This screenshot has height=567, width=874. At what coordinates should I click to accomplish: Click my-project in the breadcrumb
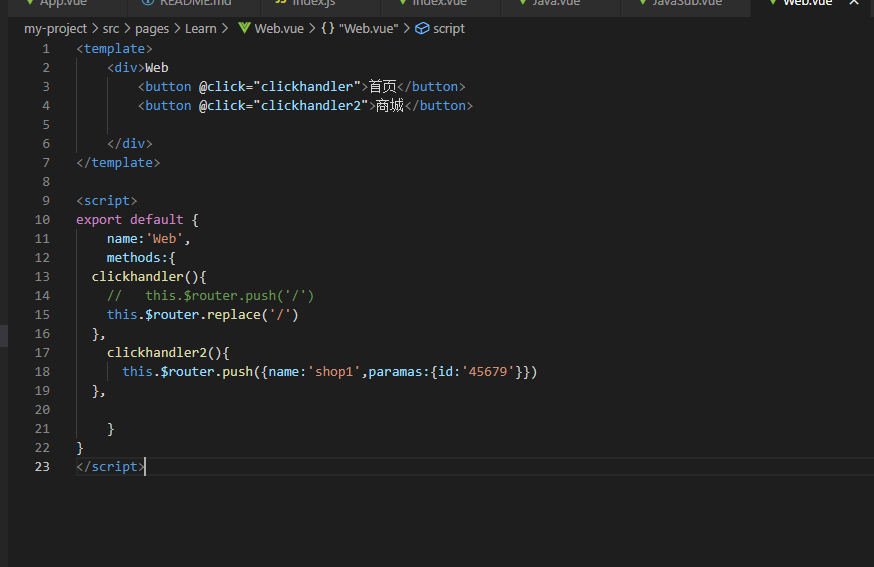(55, 28)
